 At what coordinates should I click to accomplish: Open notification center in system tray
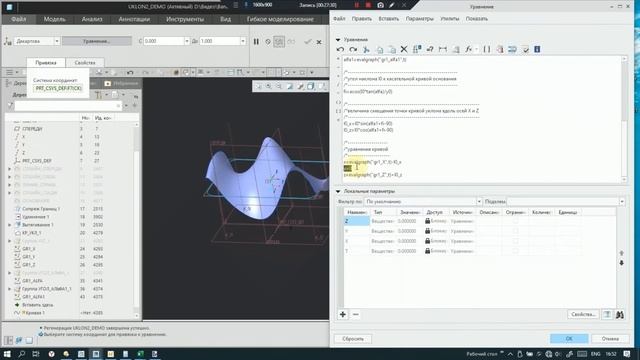pyautogui.click(x=627, y=354)
